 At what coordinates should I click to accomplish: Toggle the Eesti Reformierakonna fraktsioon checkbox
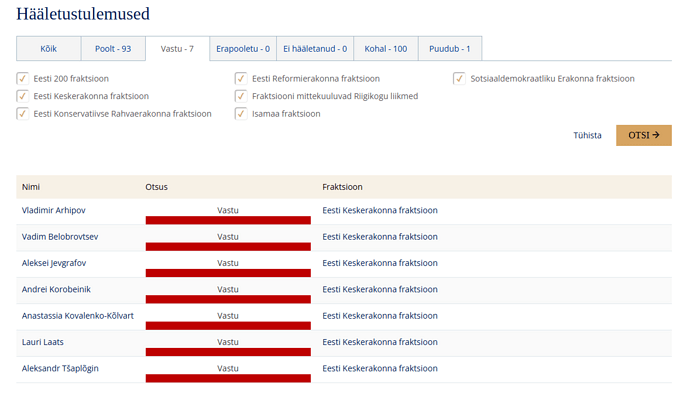pos(241,79)
